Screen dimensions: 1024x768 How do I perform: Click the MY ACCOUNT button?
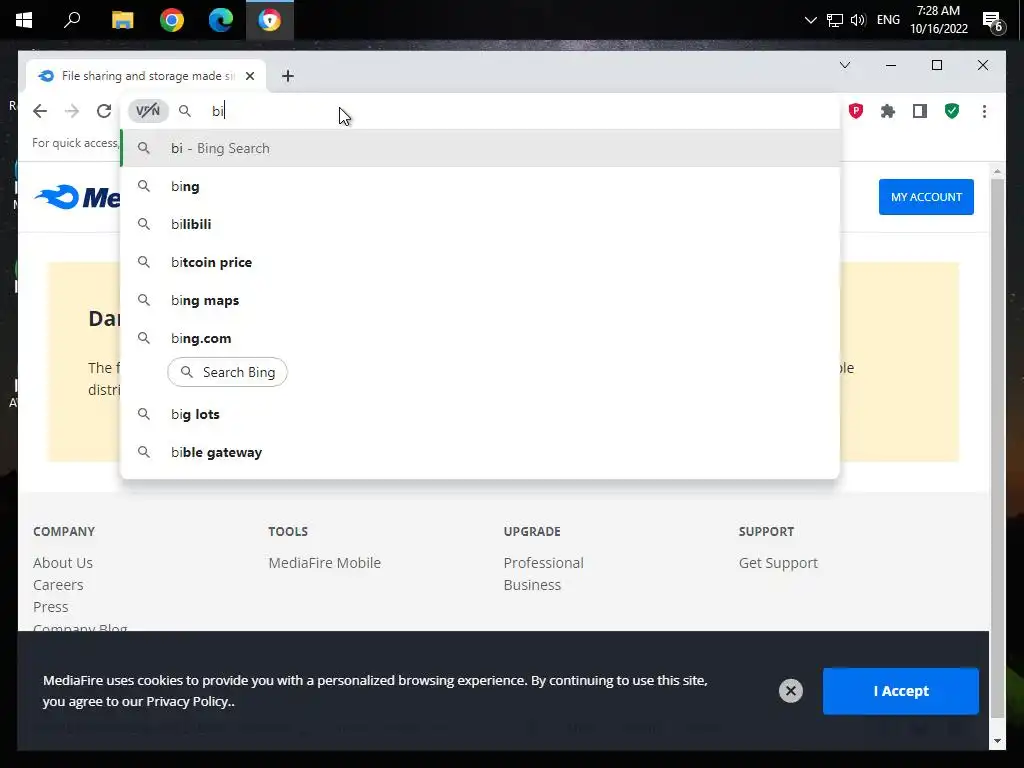point(926,197)
